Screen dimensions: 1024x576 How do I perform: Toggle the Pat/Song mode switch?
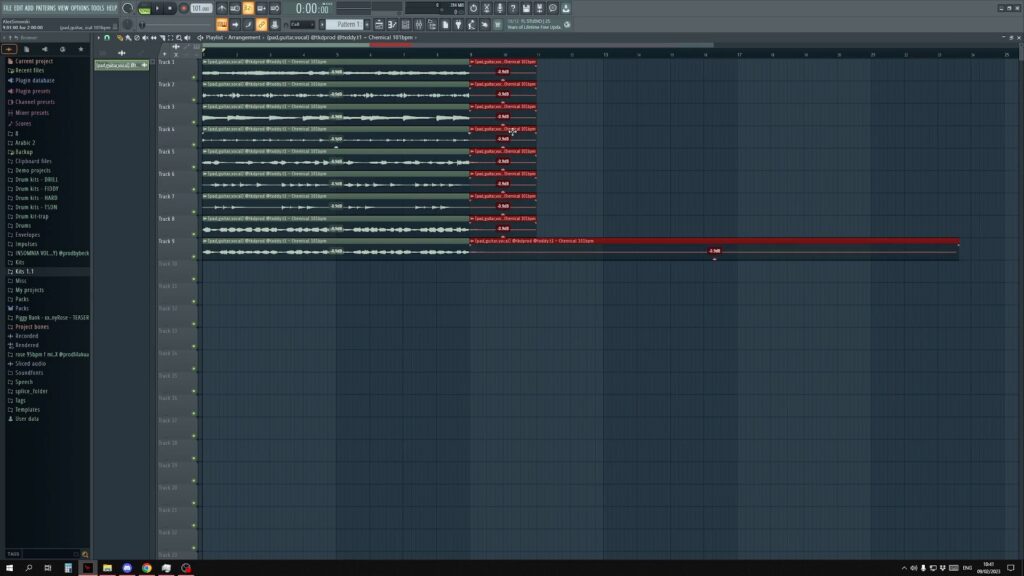pos(144,8)
